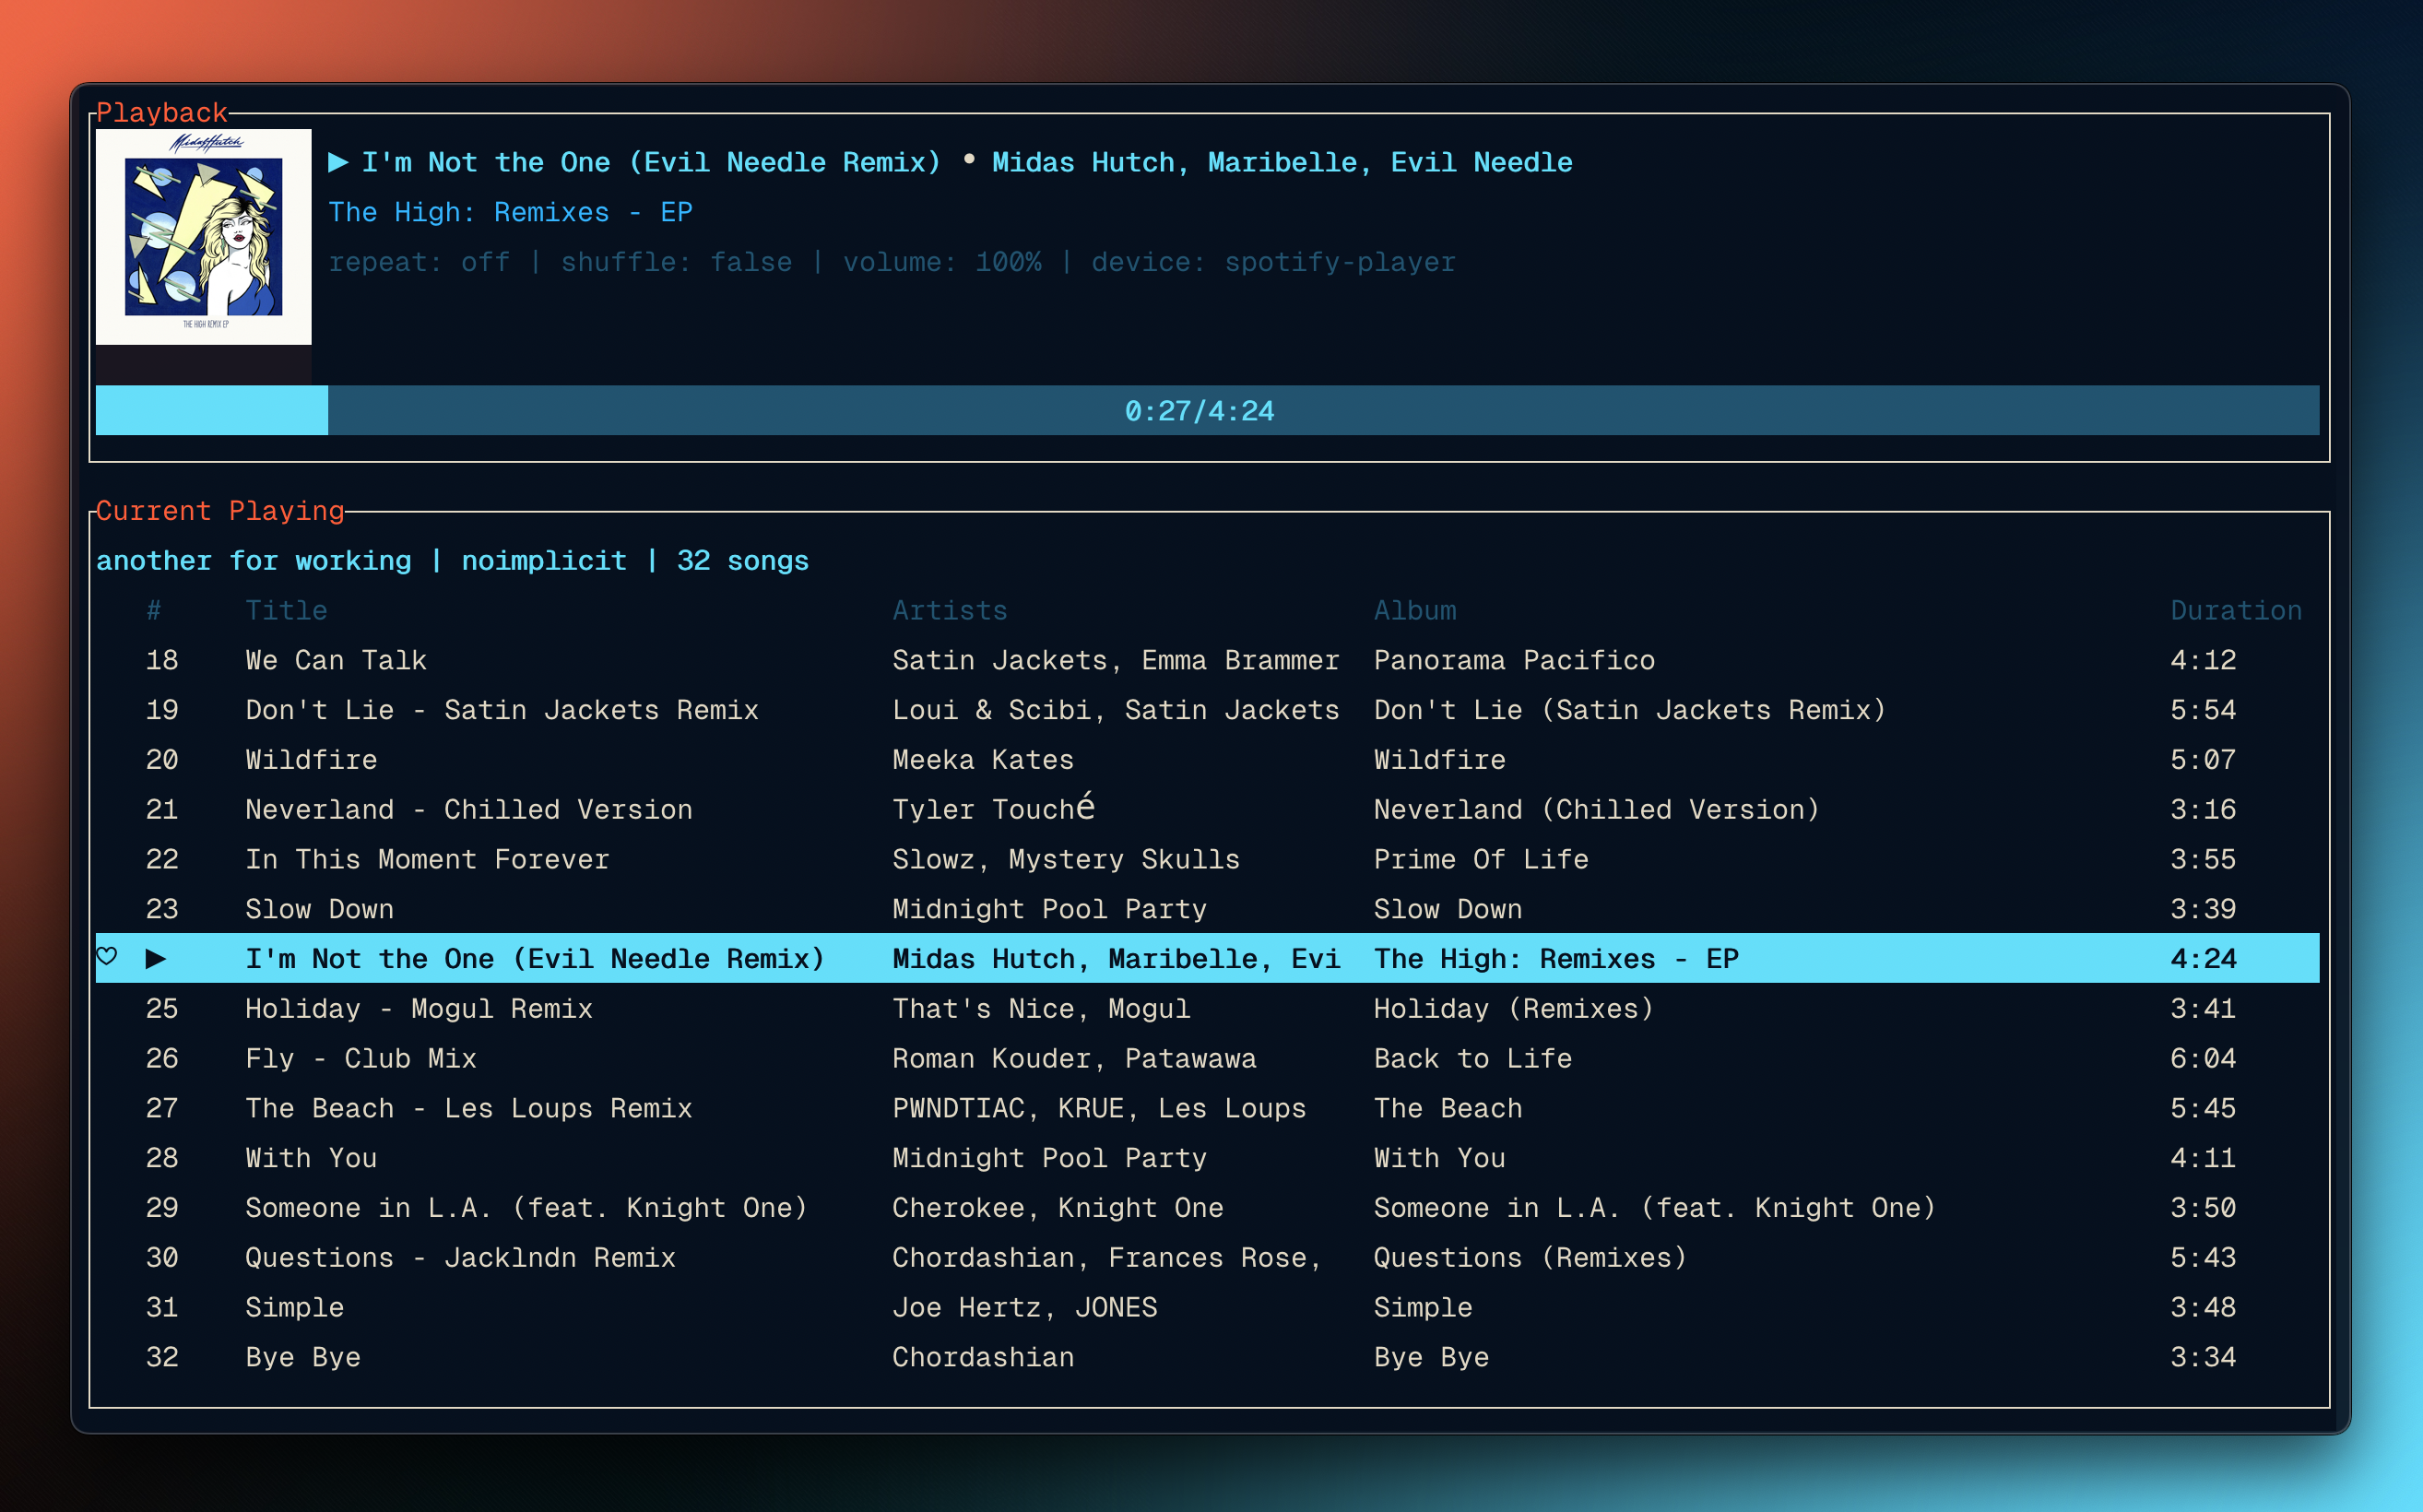This screenshot has height=1512, width=2423.
Task: Click the Title column header to sort
Action: pos(284,609)
